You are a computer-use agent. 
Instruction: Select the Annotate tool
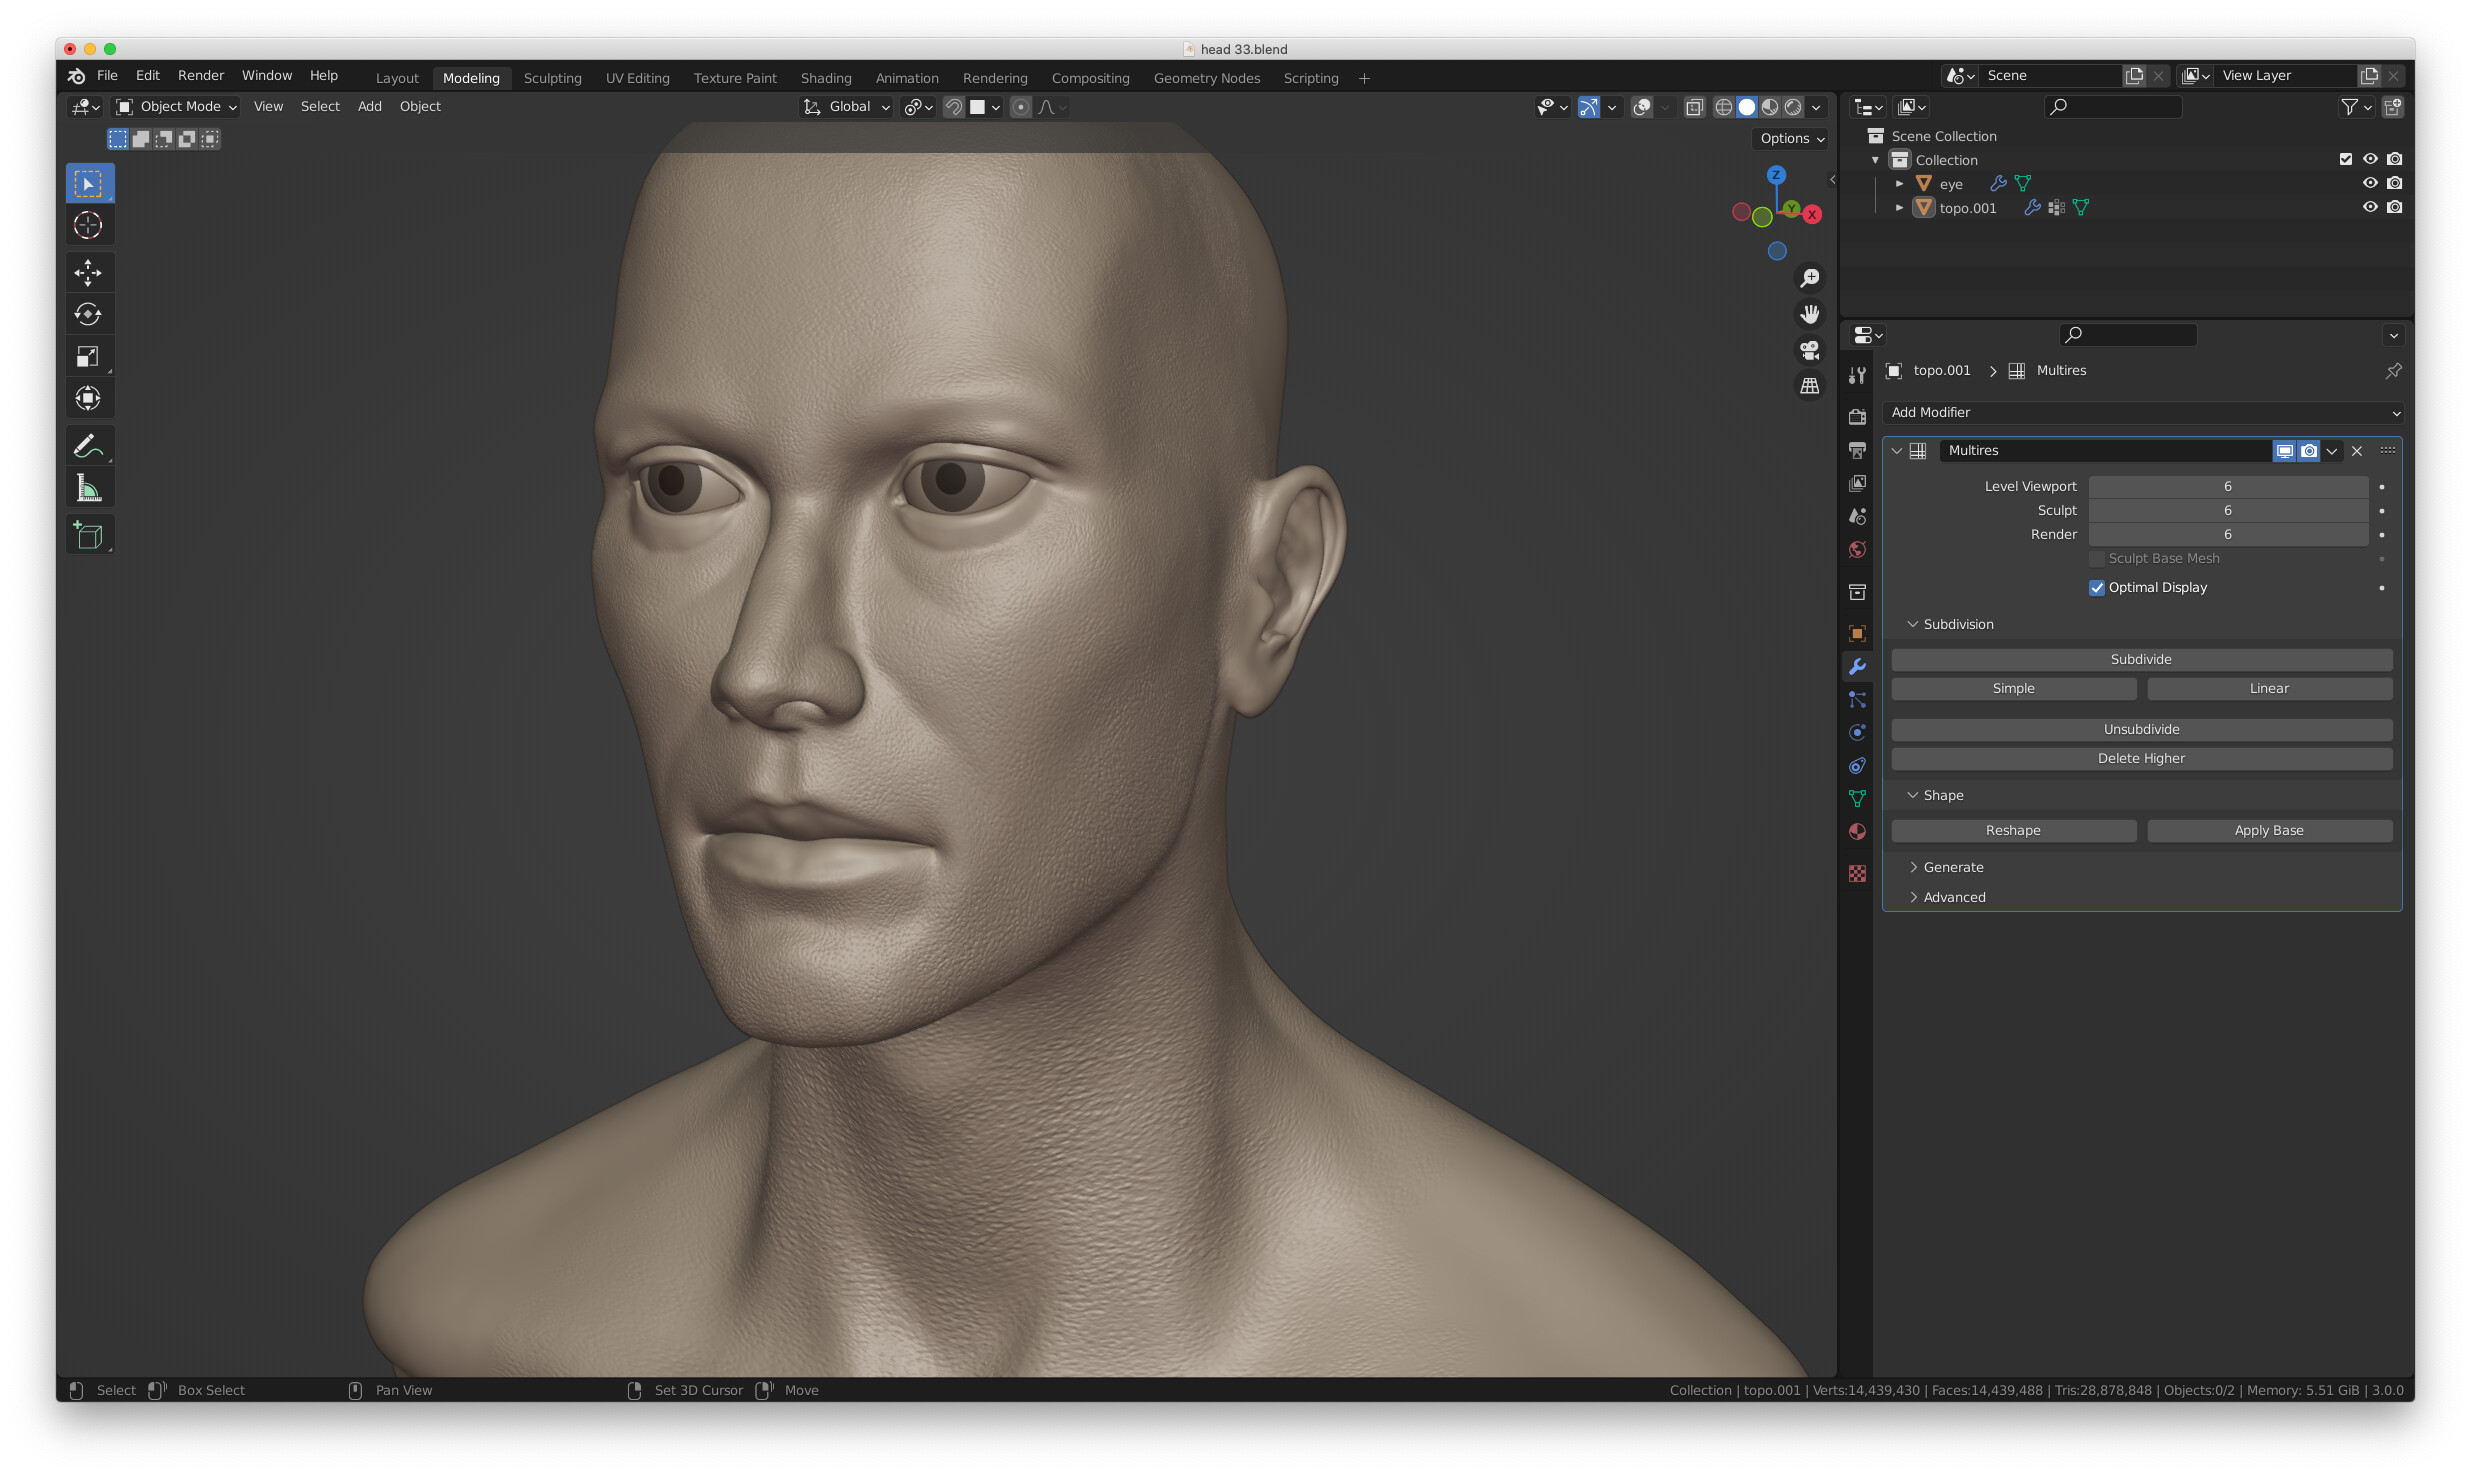tap(89, 446)
